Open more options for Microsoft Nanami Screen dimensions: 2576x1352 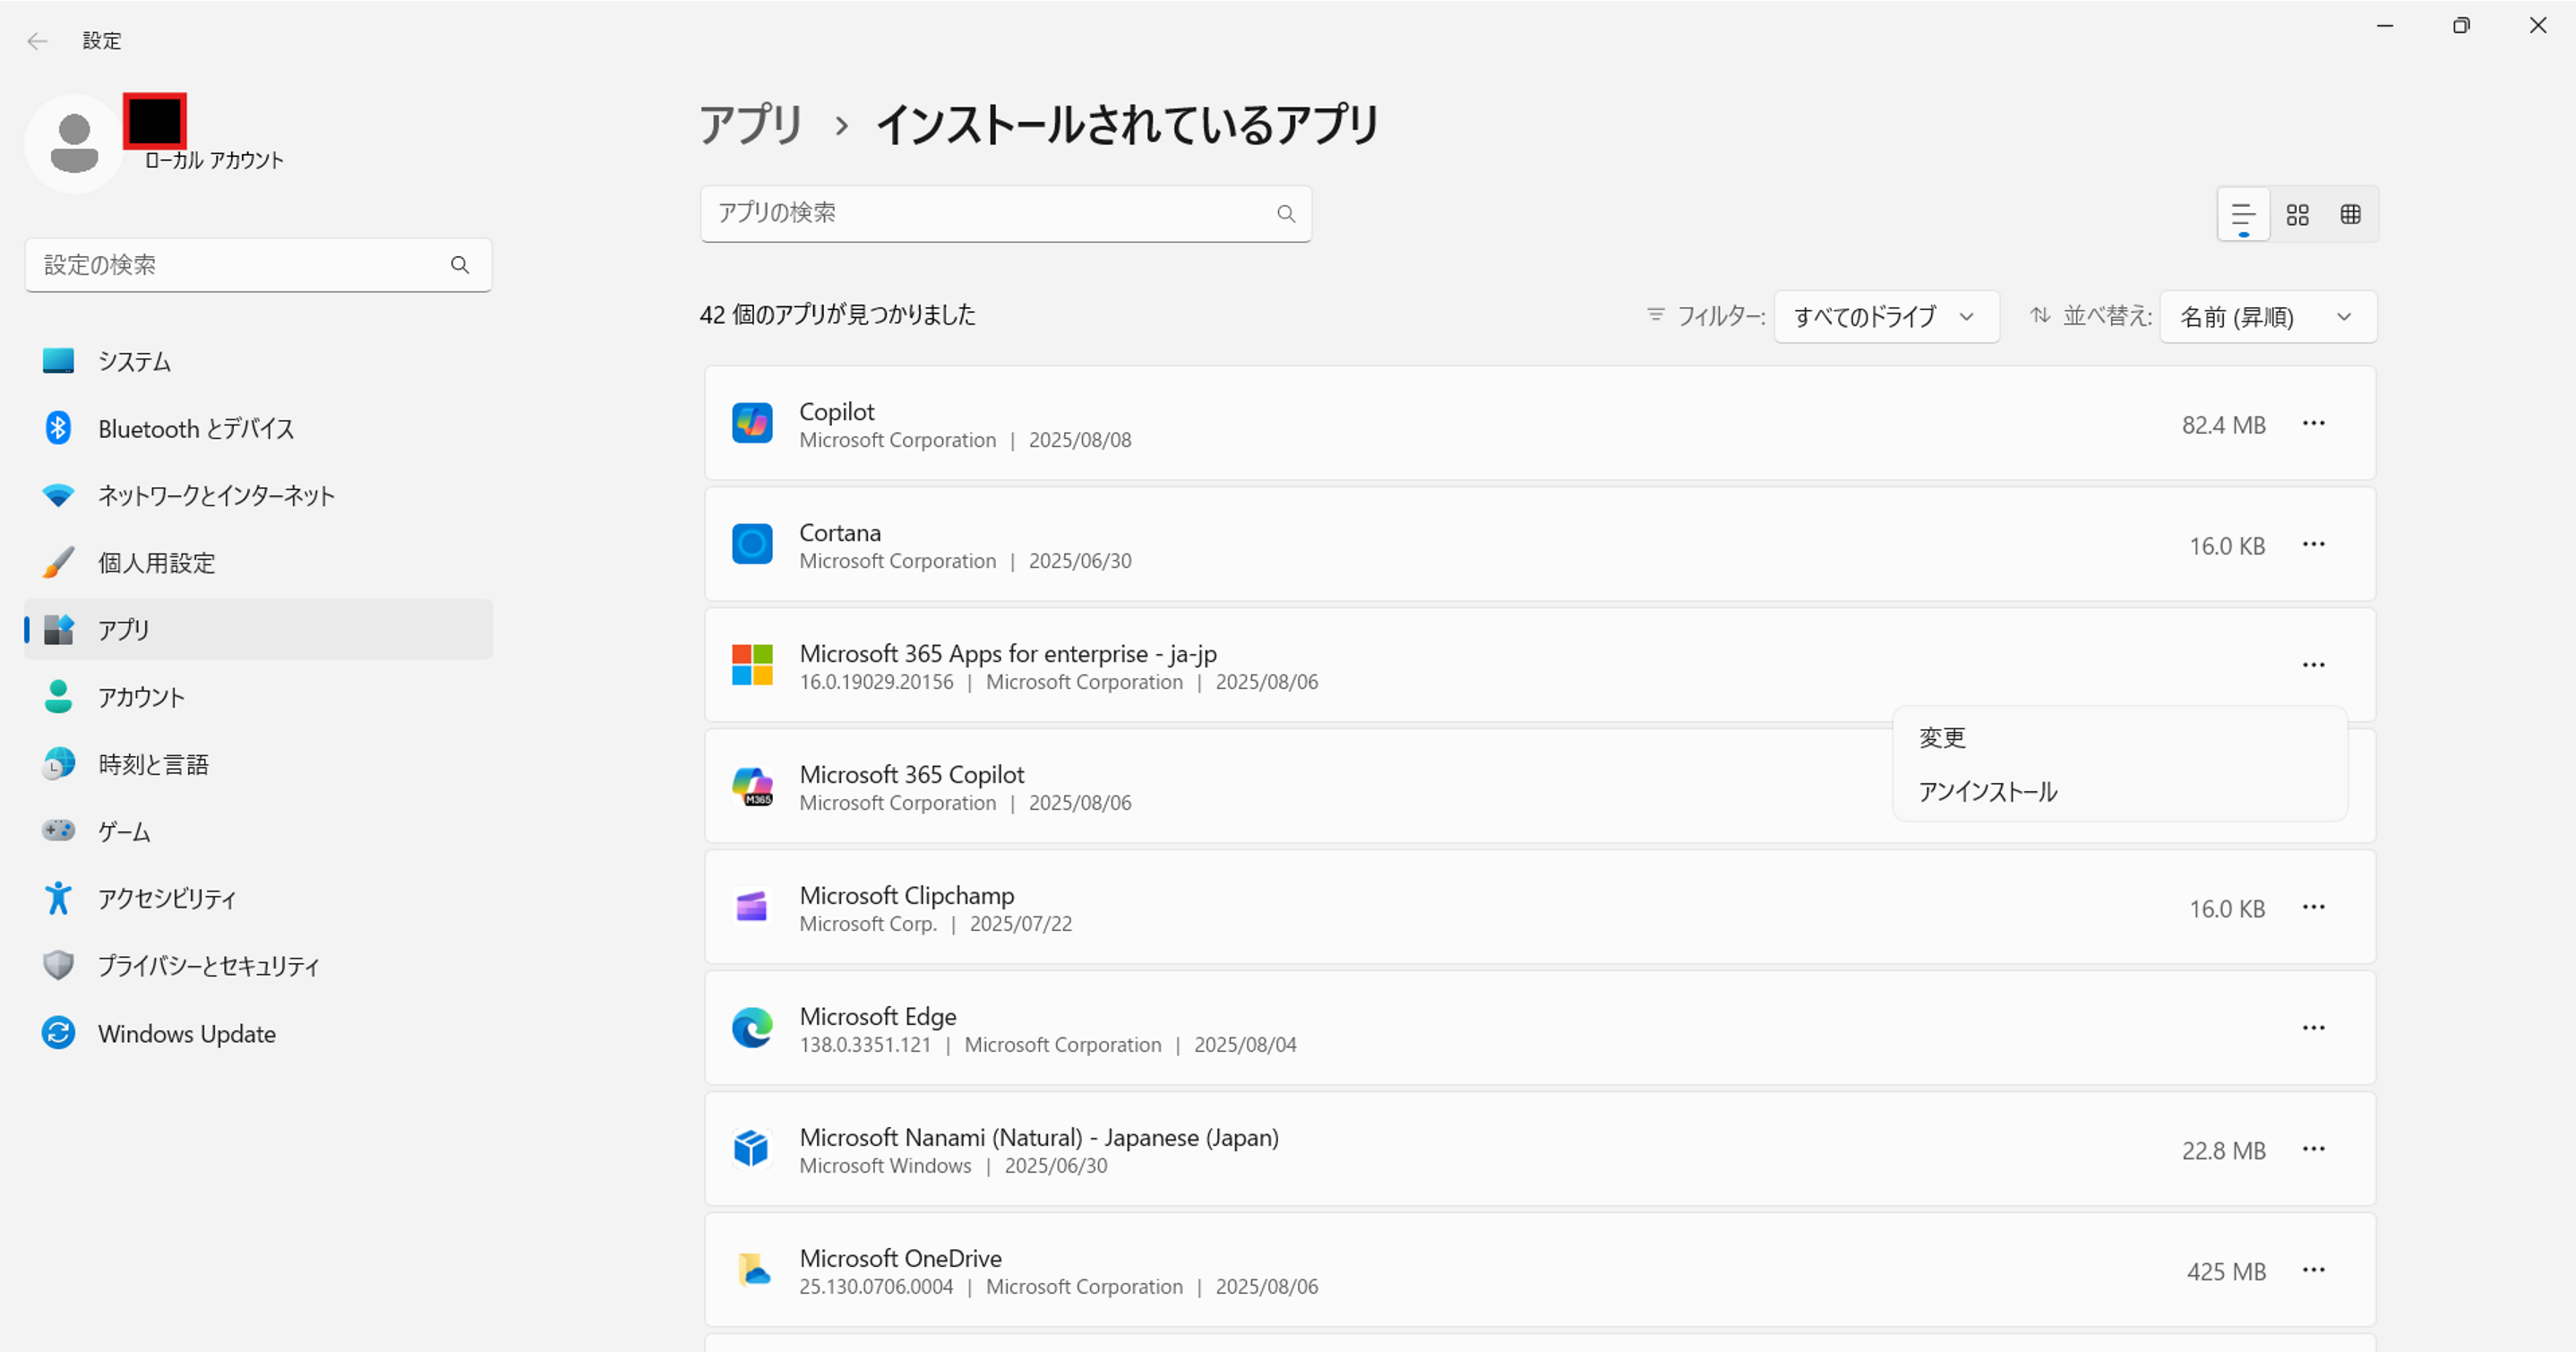point(2313,1149)
